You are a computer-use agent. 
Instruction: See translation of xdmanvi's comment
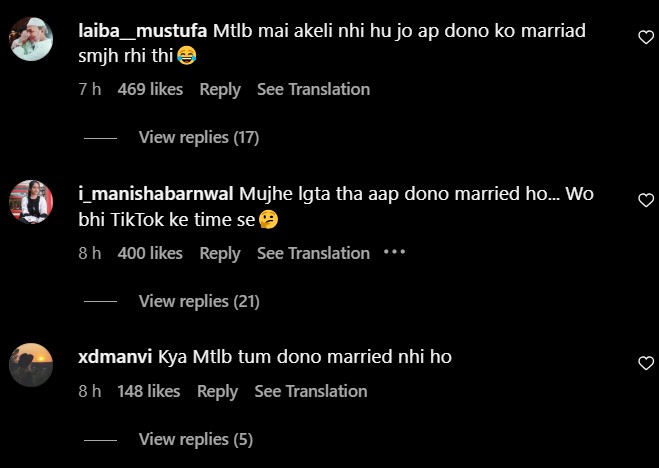311,391
